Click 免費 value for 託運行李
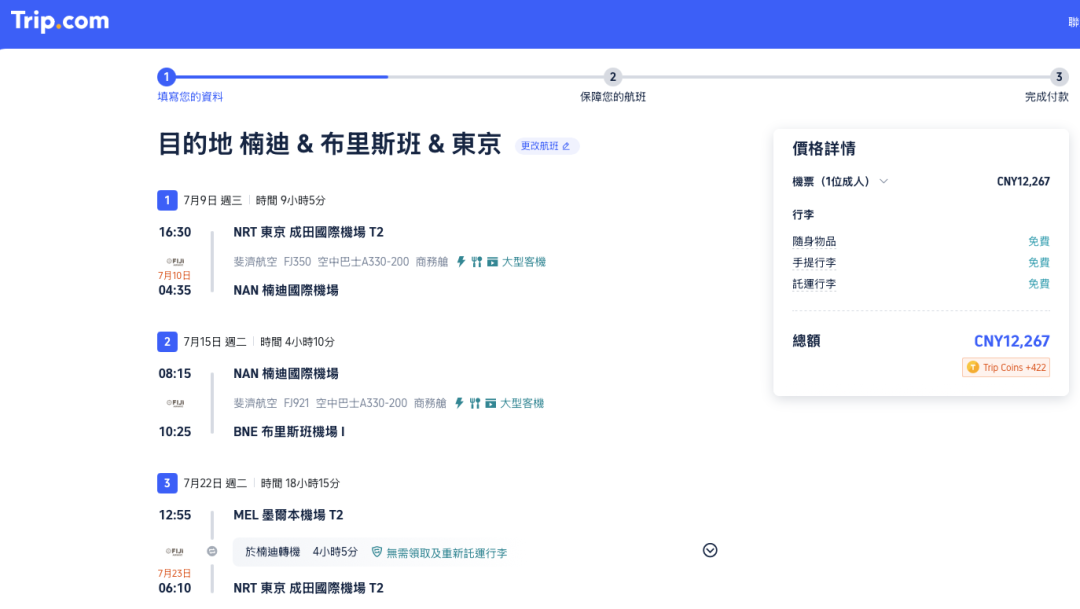1080x609 pixels. [x=1039, y=284]
